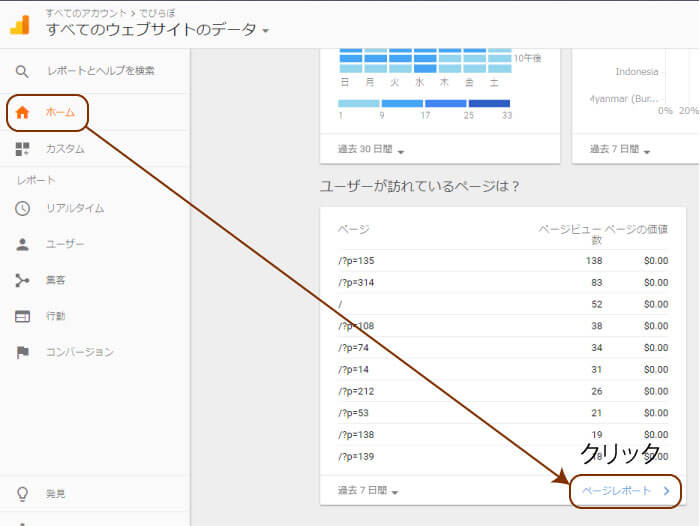Click page row /?p=135
The image size is (700, 526).
(x=503, y=261)
